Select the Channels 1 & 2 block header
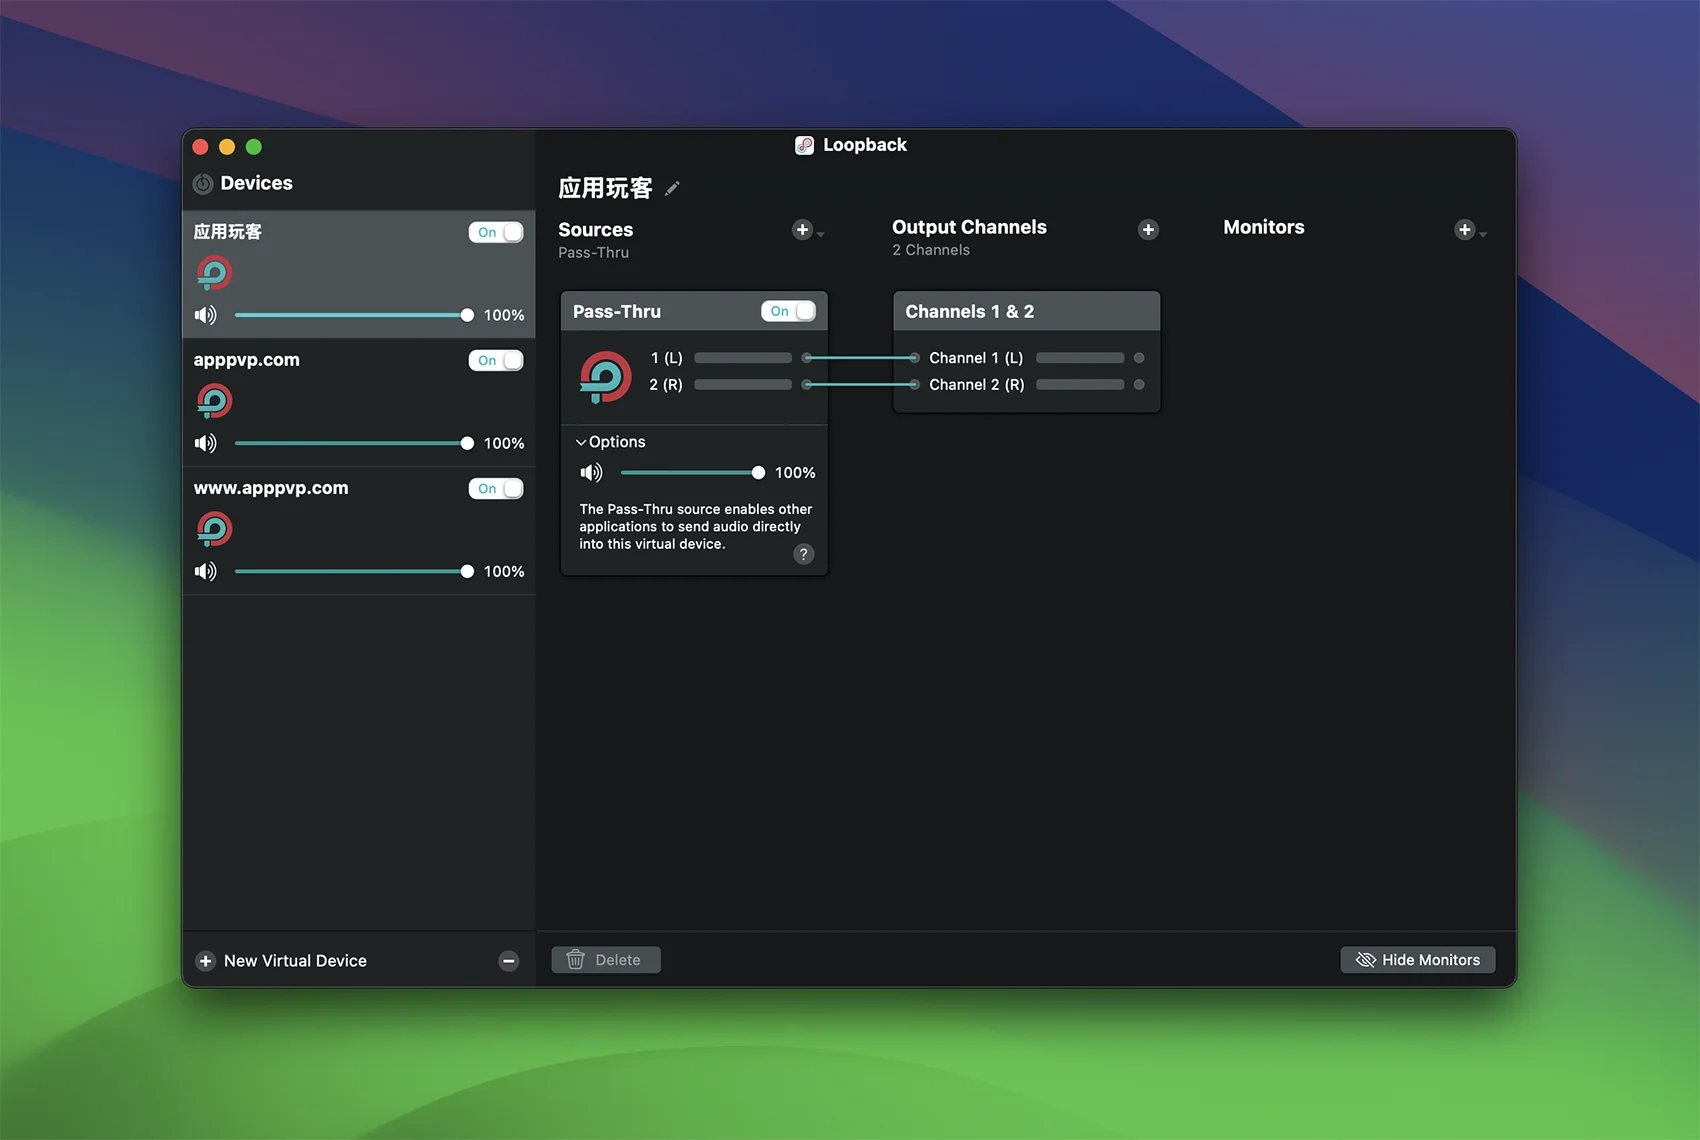This screenshot has width=1700, height=1140. pyautogui.click(x=1027, y=311)
